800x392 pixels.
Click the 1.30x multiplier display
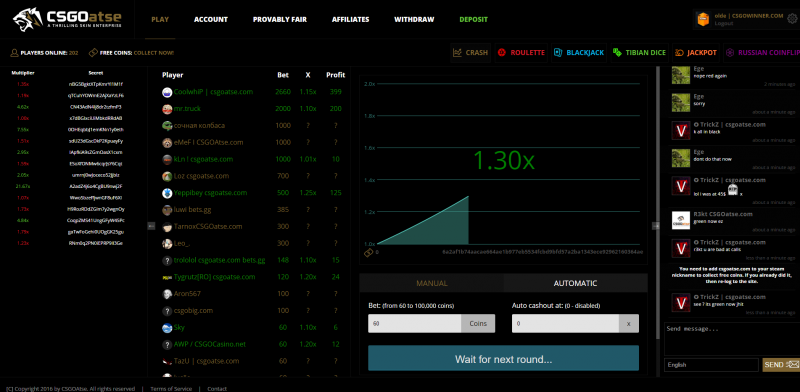tap(504, 160)
